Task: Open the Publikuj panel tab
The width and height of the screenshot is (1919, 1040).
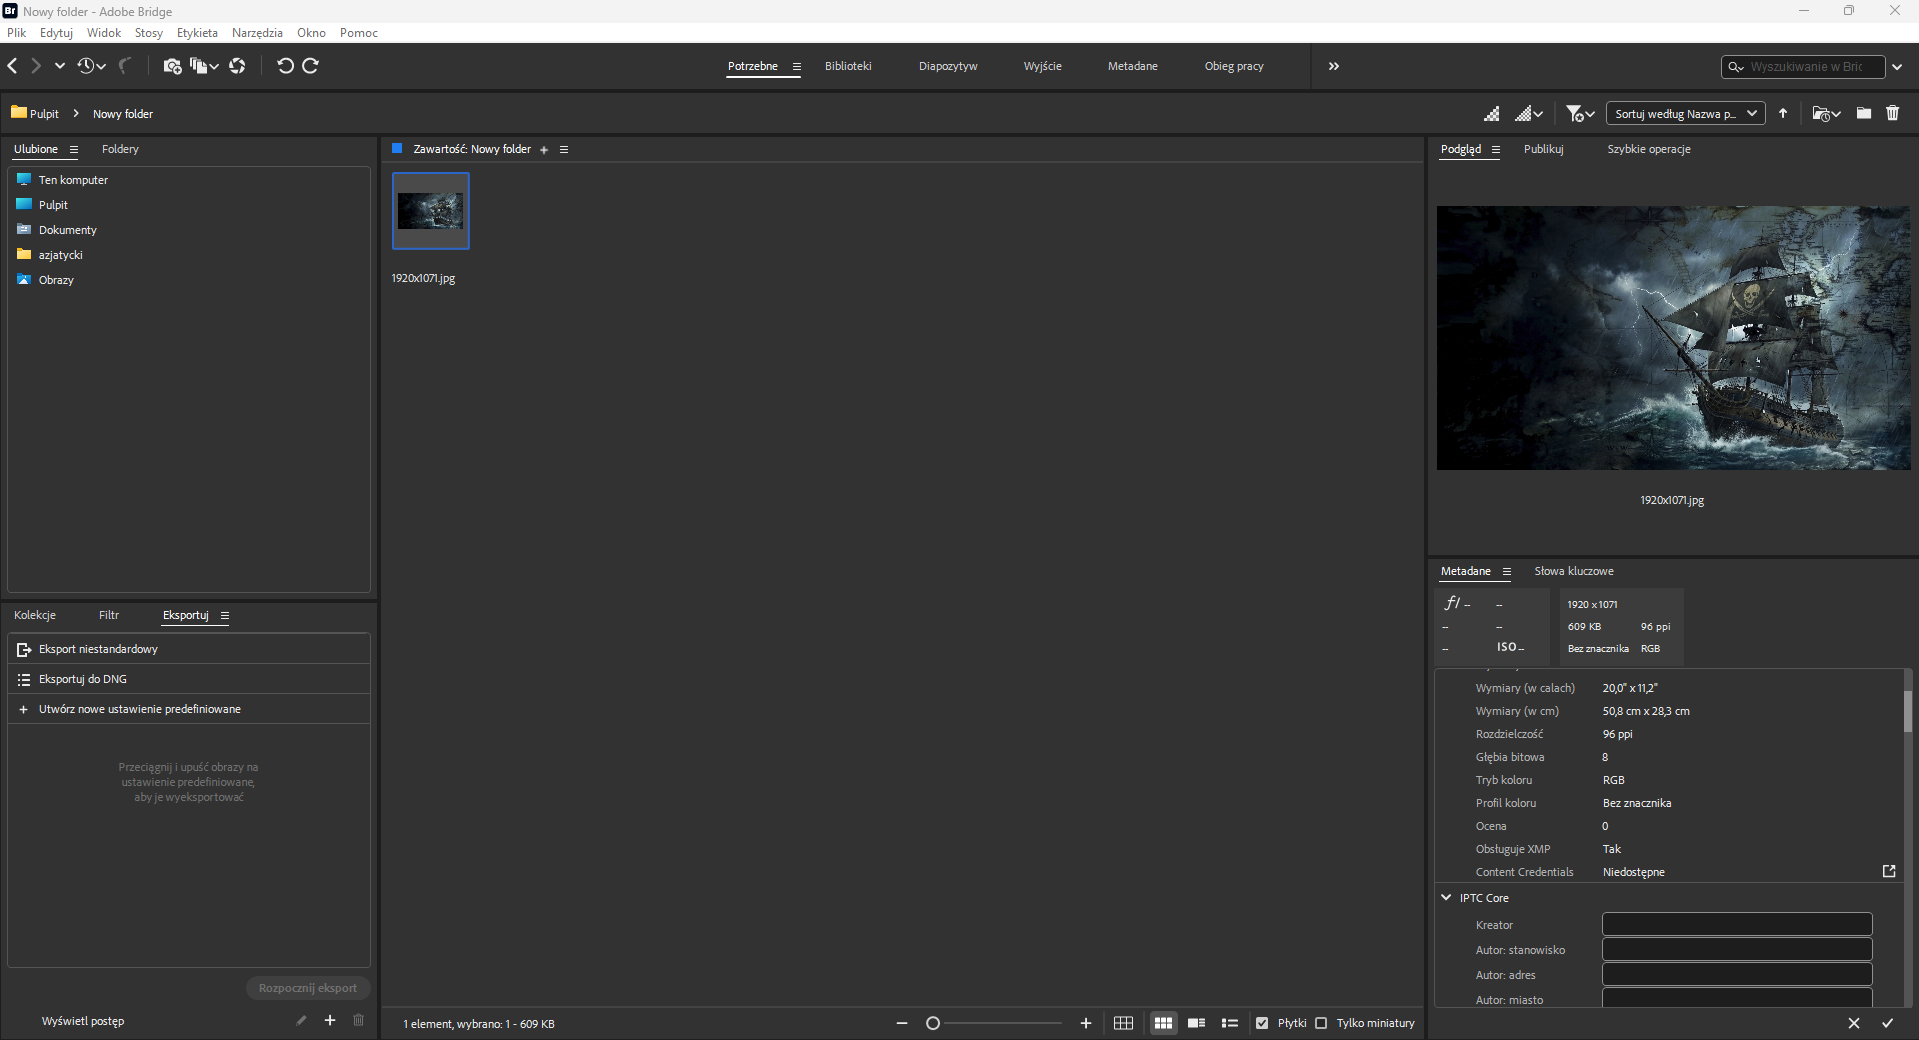Action: [1543, 150]
